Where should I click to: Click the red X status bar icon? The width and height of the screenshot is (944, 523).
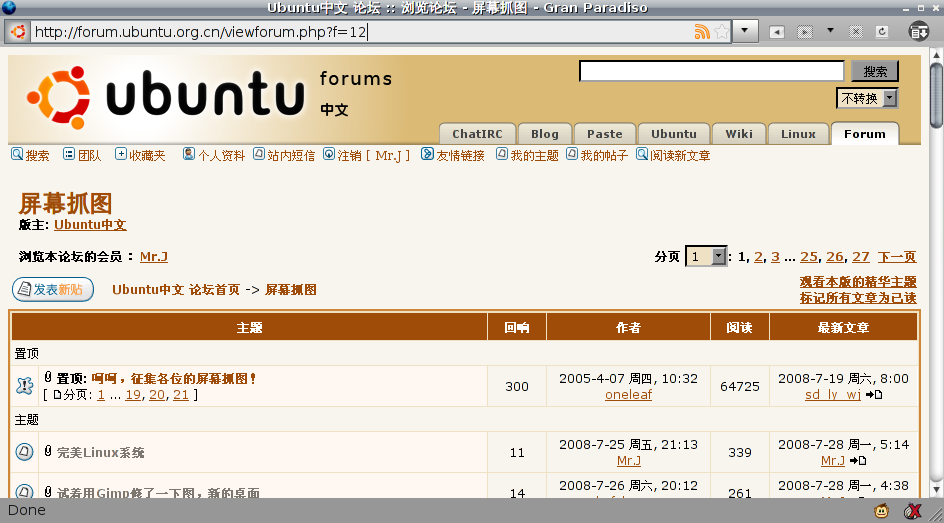[x=913, y=511]
